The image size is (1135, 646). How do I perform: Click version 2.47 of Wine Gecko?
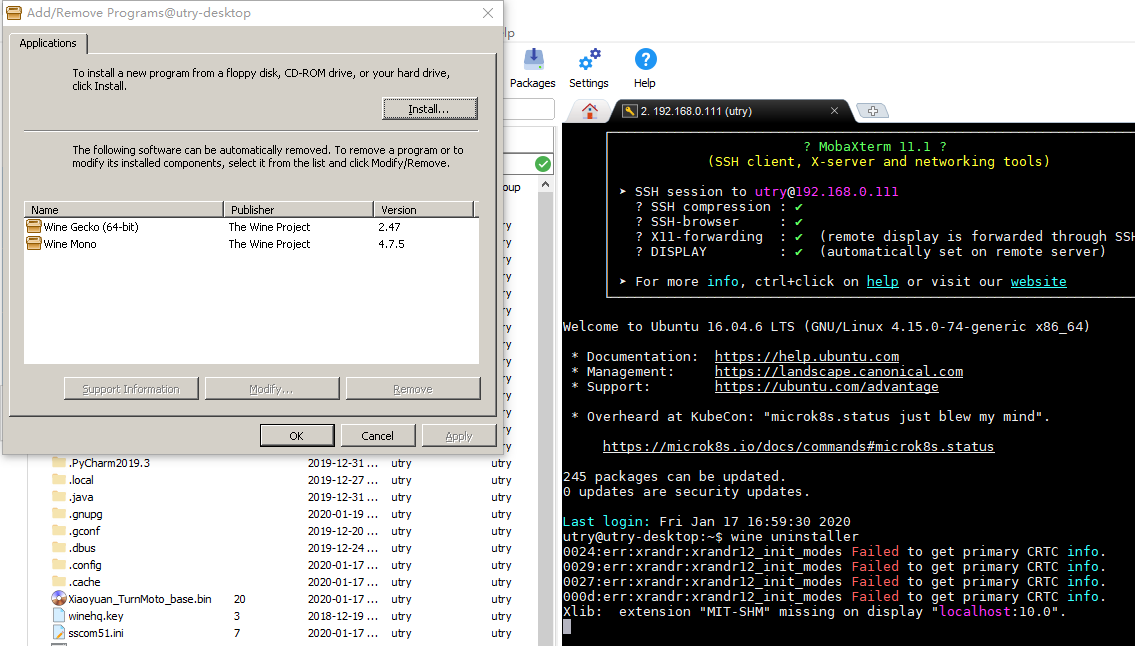click(x=389, y=227)
